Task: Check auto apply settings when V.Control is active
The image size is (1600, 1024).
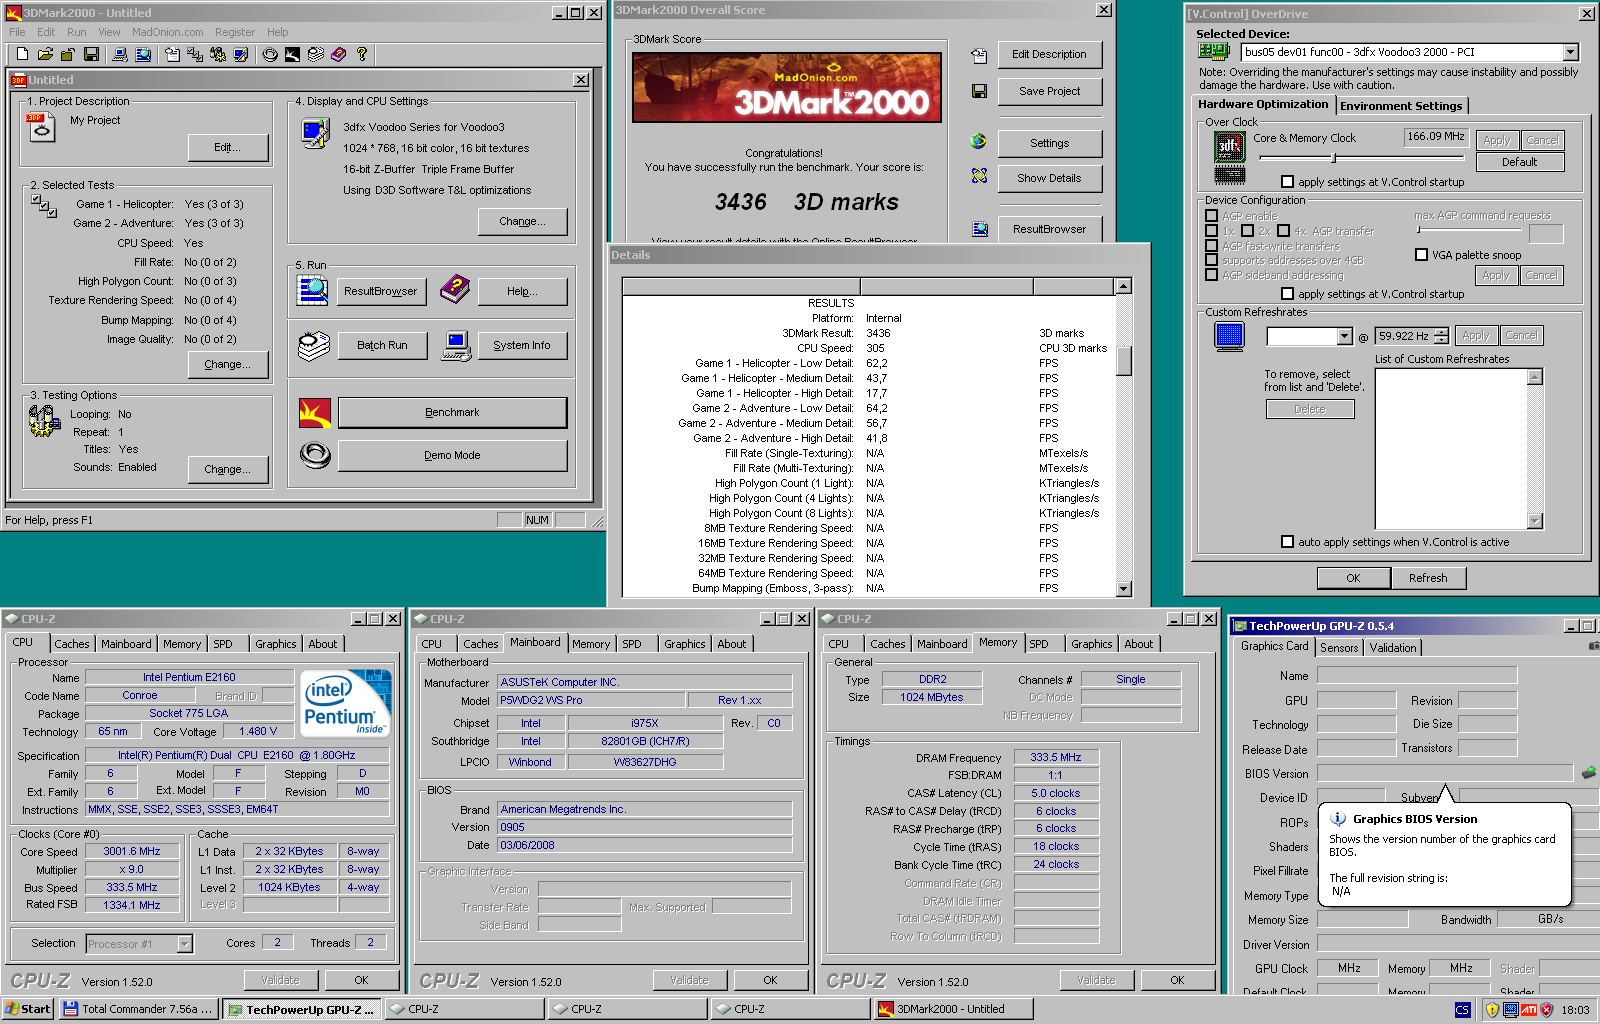Action: tap(1288, 542)
